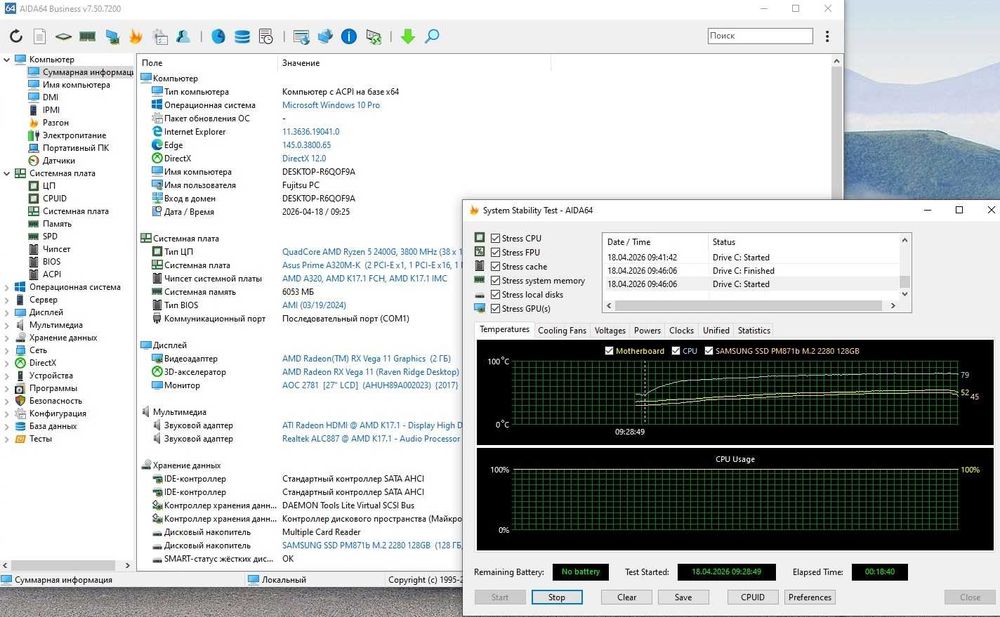Select Датчики (sensors) in the tree

tap(59, 161)
